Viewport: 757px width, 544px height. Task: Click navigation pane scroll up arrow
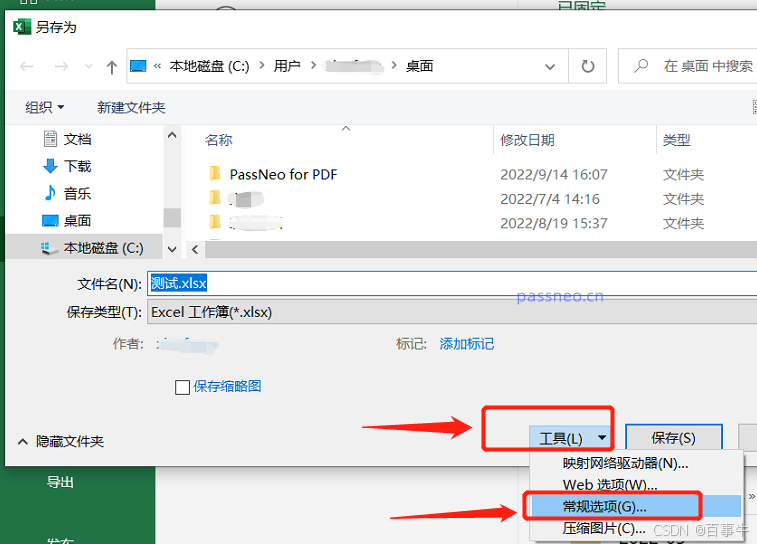point(172,135)
